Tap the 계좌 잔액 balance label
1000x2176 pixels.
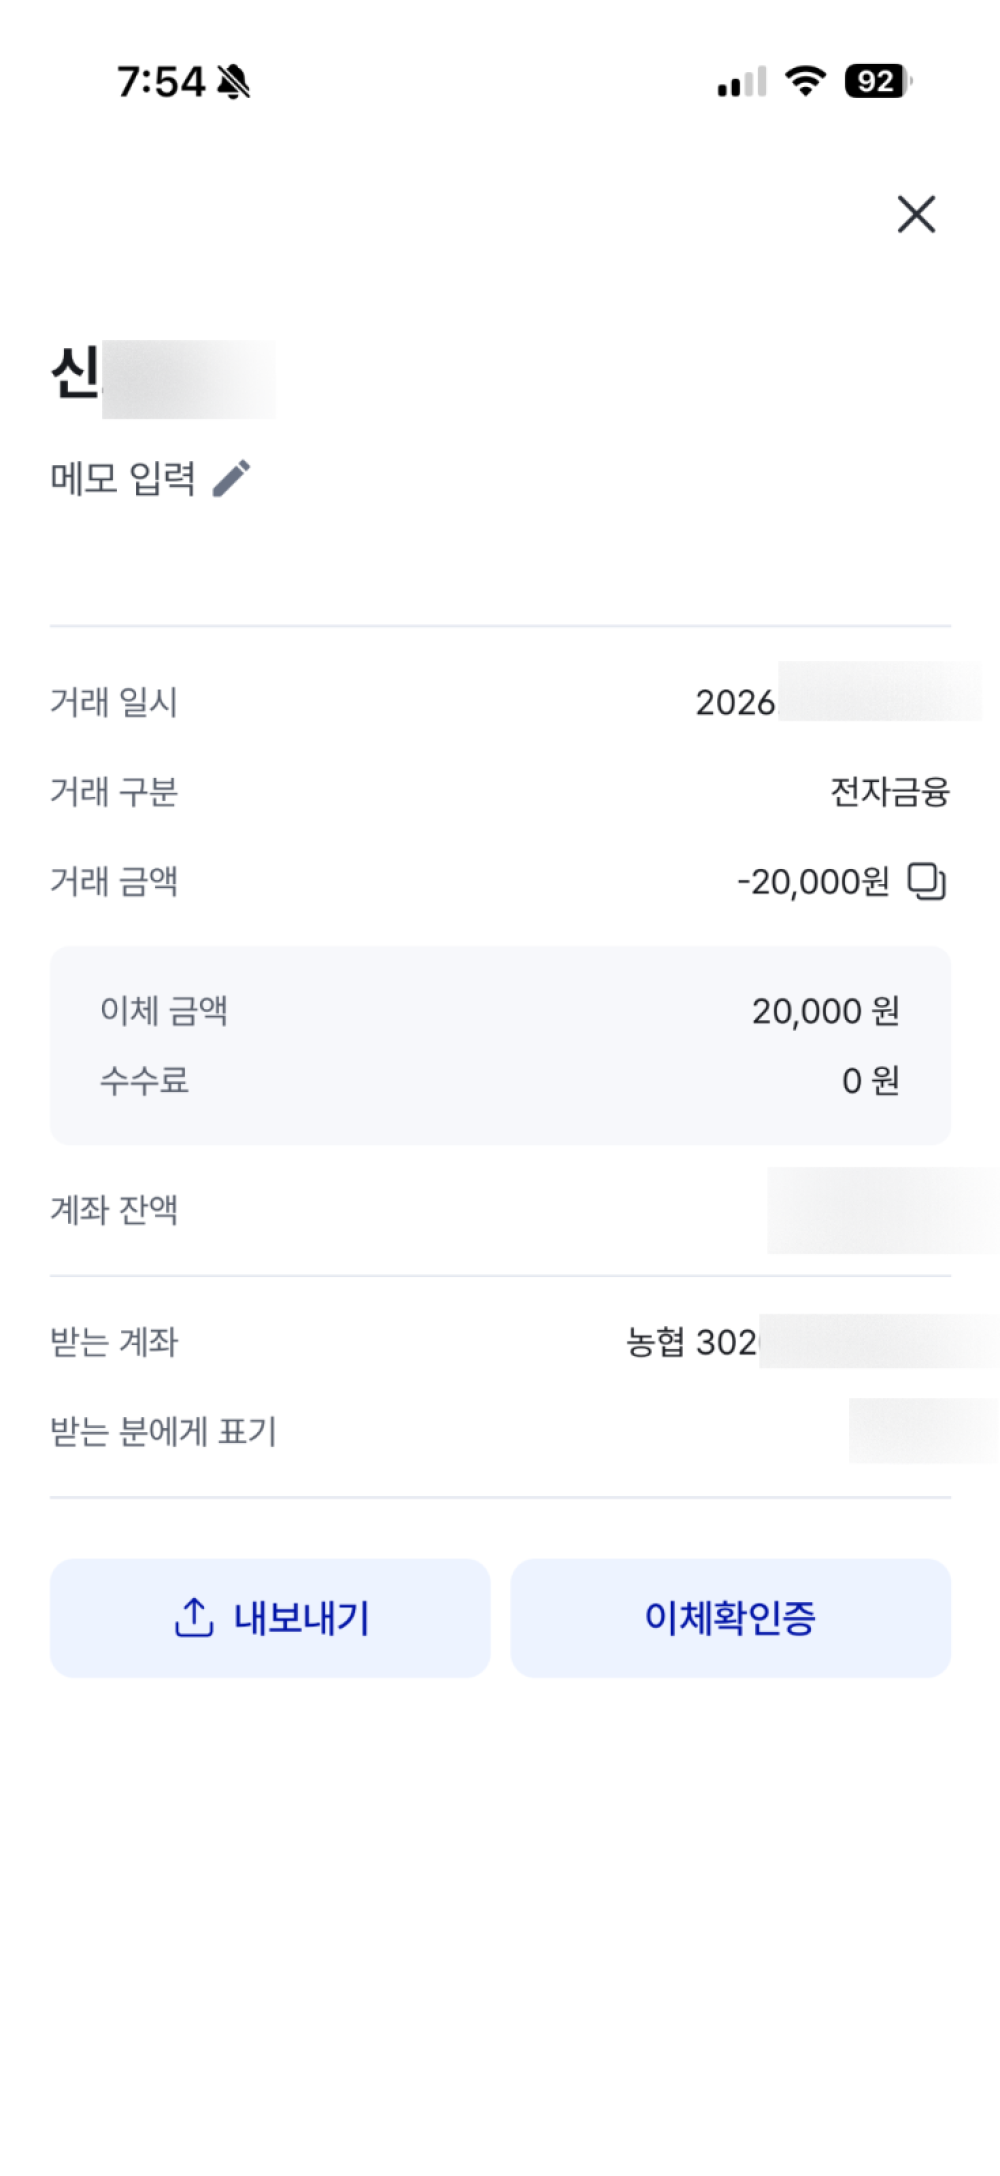pyautogui.click(x=114, y=1210)
